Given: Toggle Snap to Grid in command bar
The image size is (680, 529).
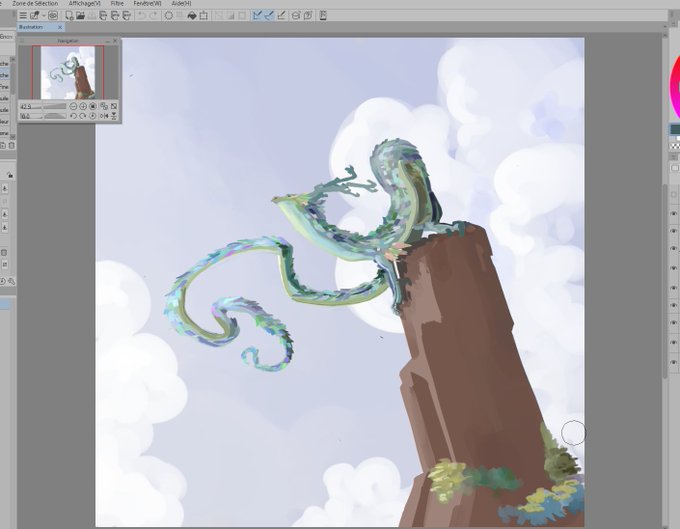Looking at the screenshot, I should point(281,16).
